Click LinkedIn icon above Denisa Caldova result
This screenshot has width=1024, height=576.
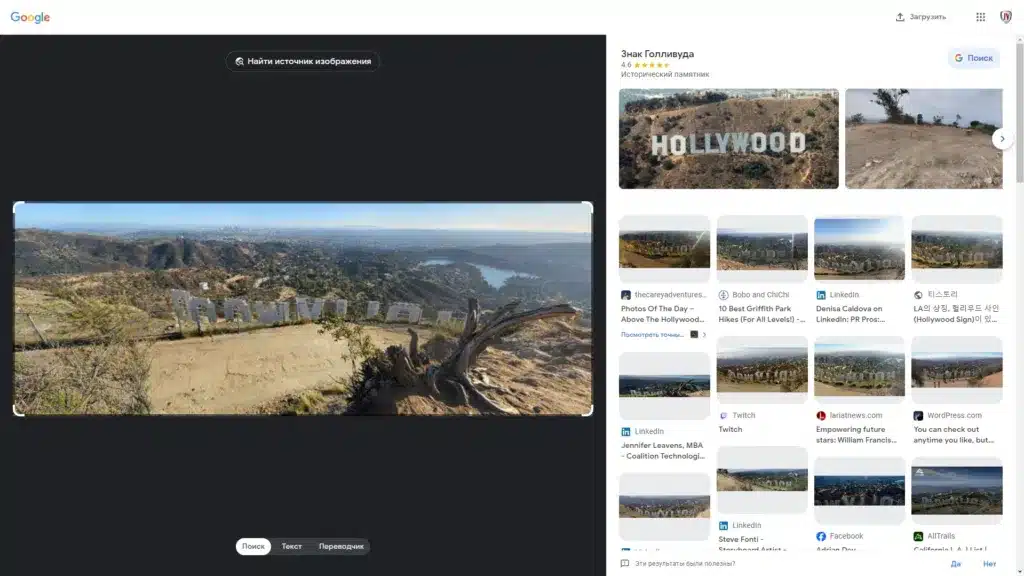pos(821,295)
